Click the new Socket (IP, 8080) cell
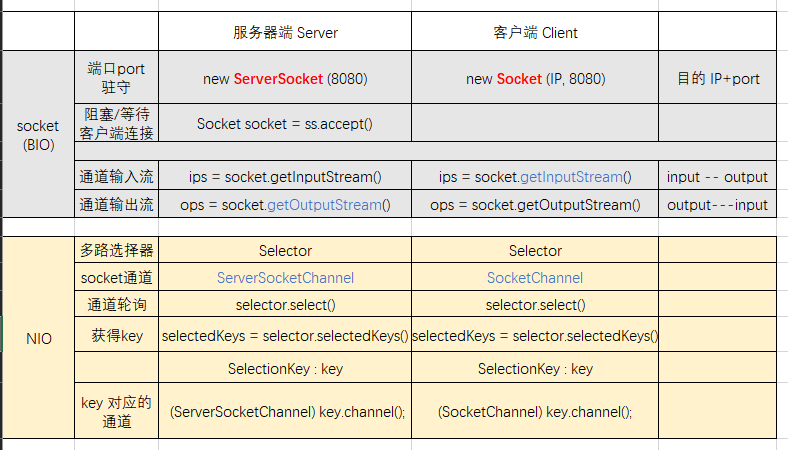 point(535,78)
